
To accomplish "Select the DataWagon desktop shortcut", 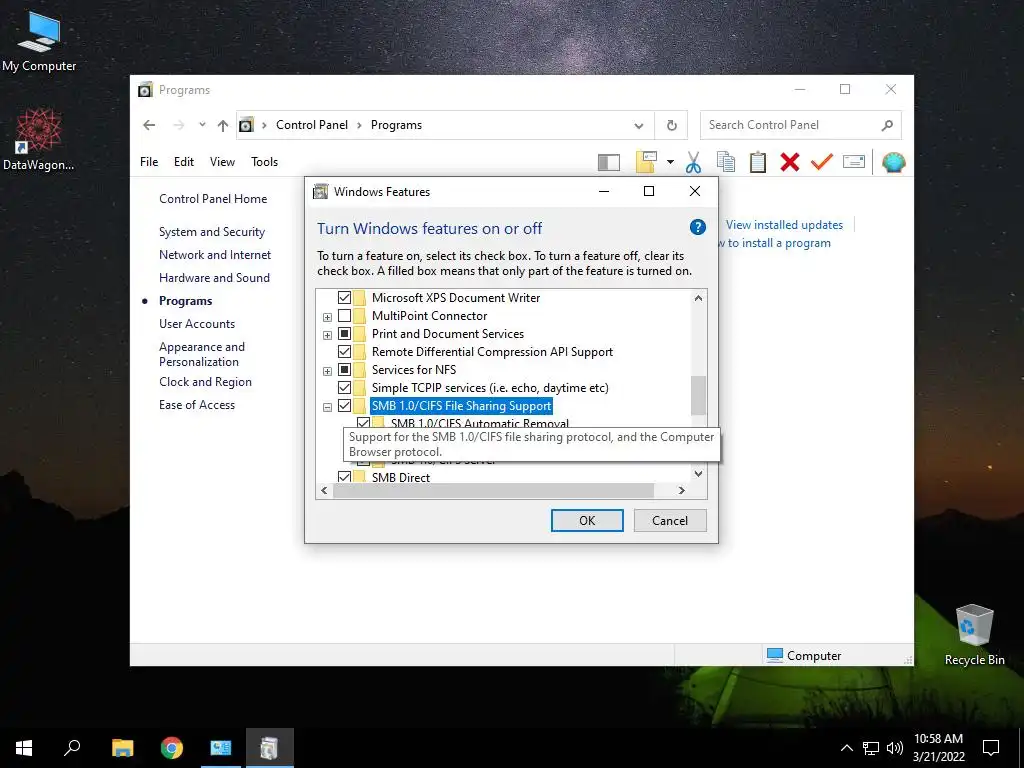I will coord(39,139).
